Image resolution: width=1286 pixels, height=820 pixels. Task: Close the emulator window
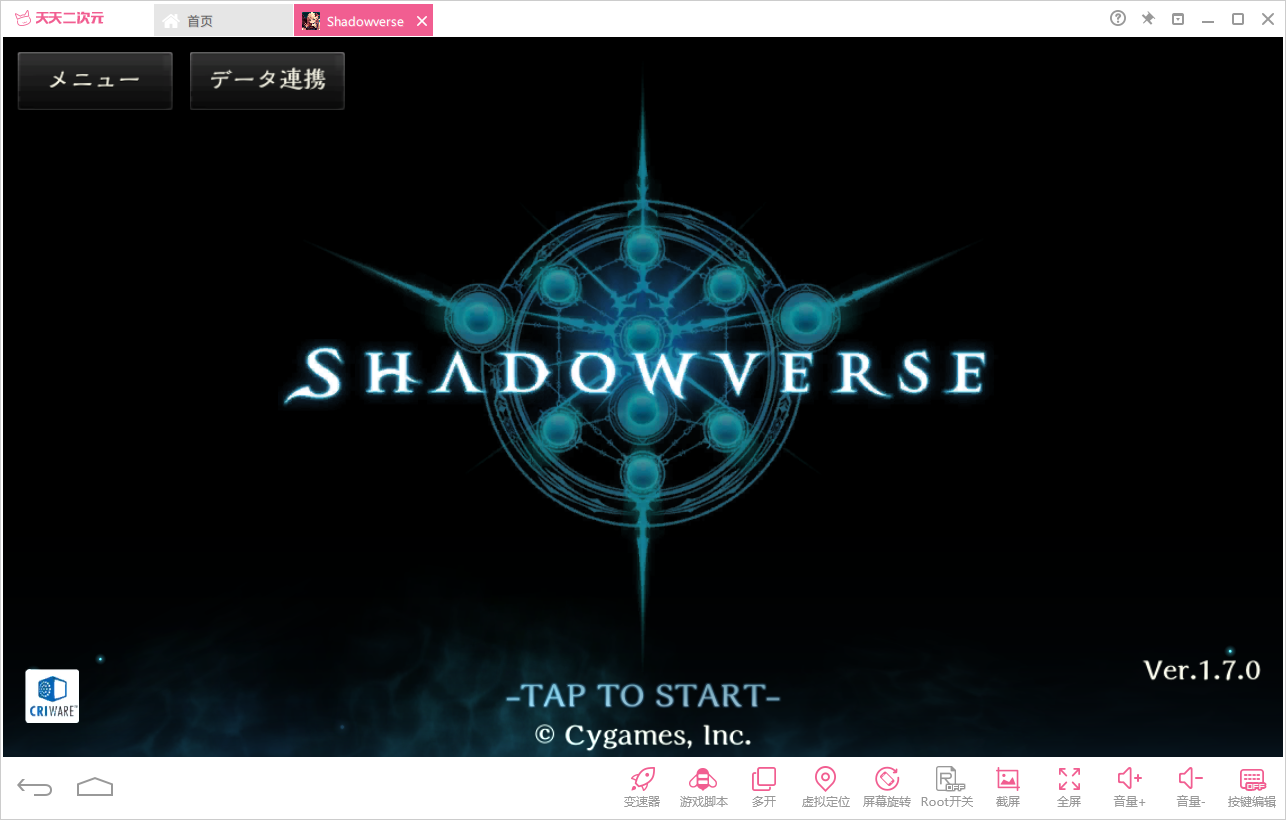(1267, 19)
